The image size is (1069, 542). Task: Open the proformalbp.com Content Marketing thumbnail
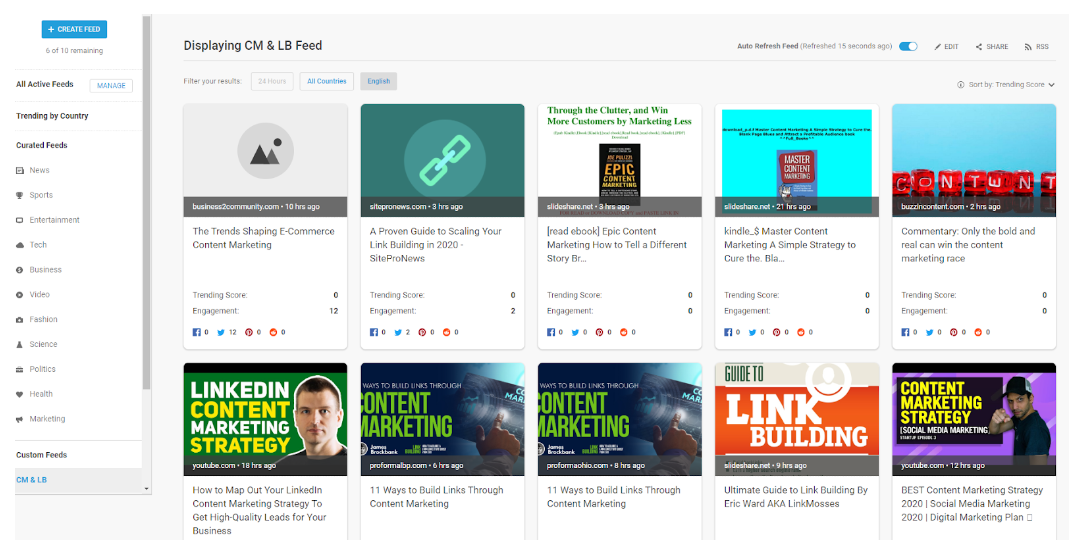[442, 419]
